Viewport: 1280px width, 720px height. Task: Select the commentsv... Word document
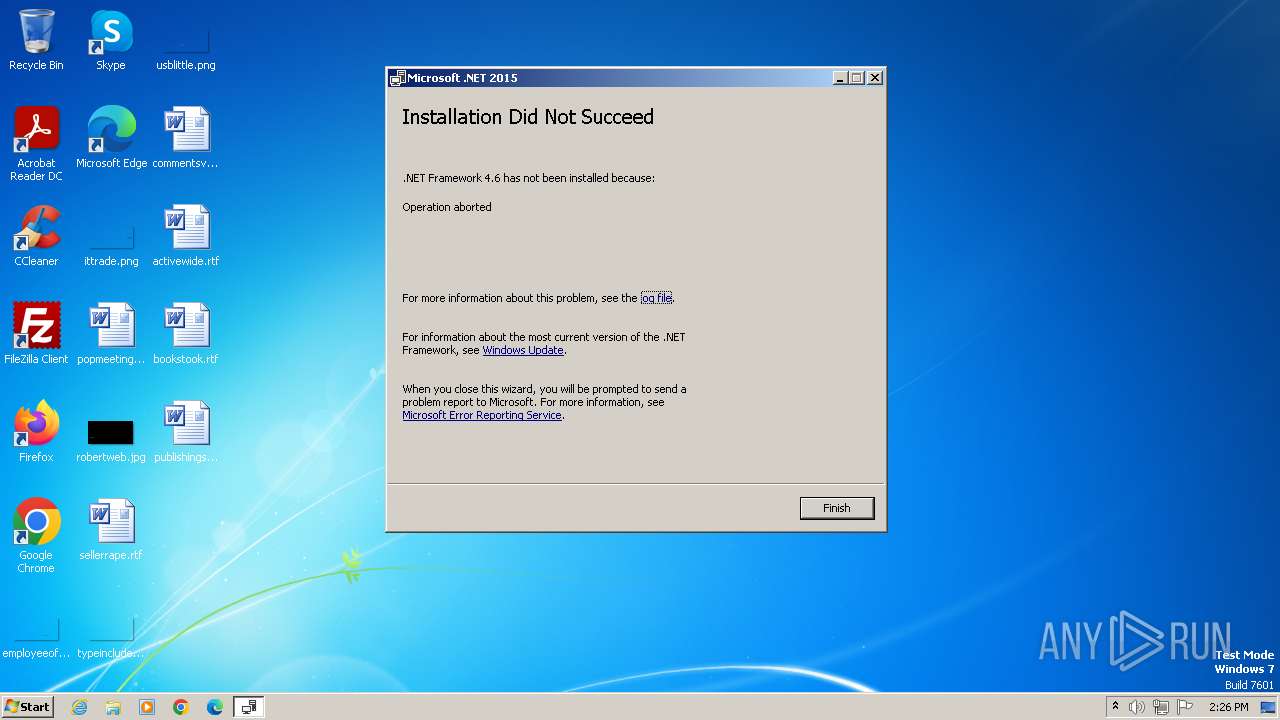[186, 138]
